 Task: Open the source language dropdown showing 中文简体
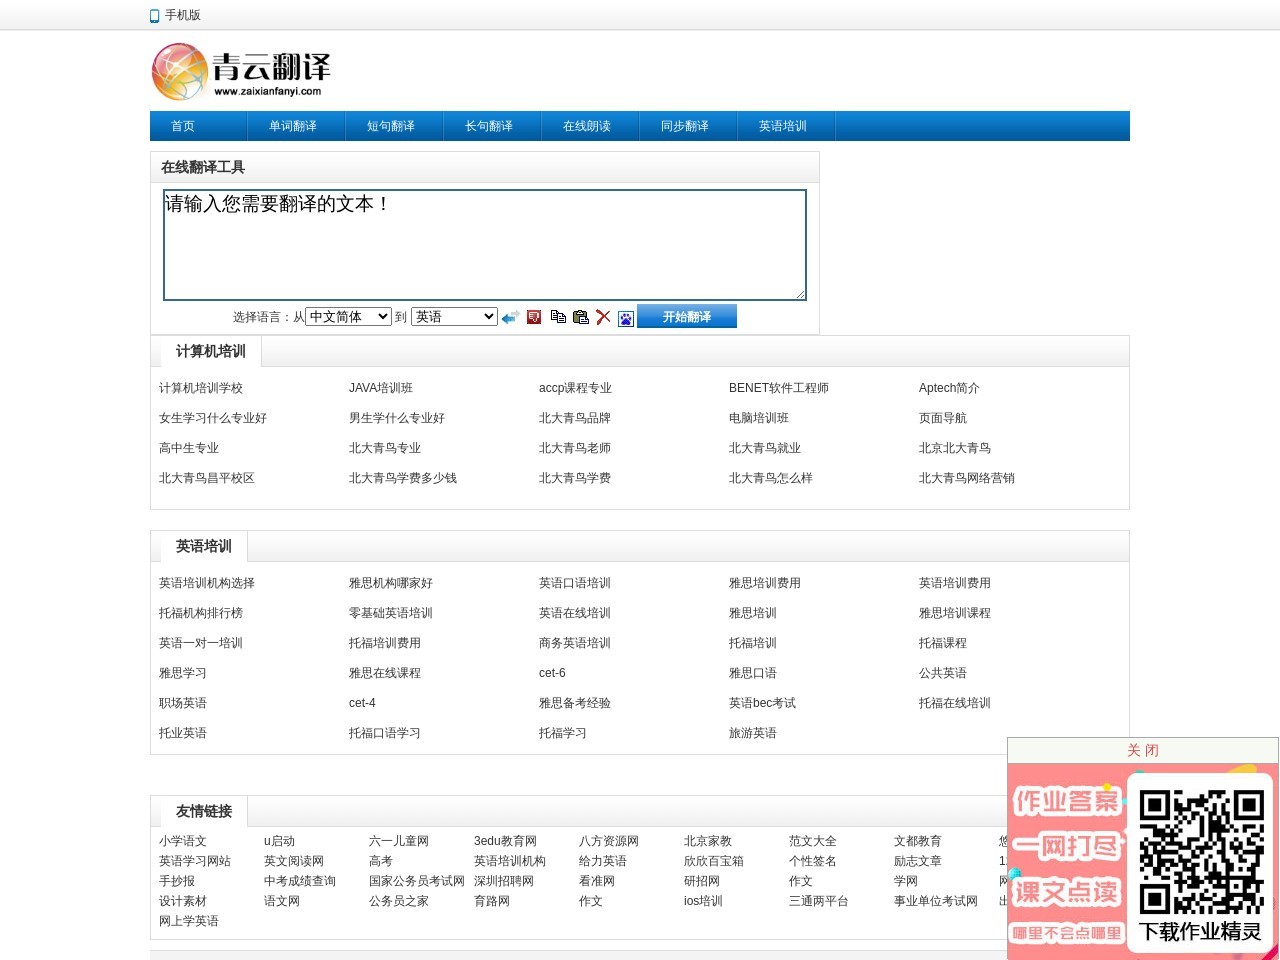[x=347, y=316]
